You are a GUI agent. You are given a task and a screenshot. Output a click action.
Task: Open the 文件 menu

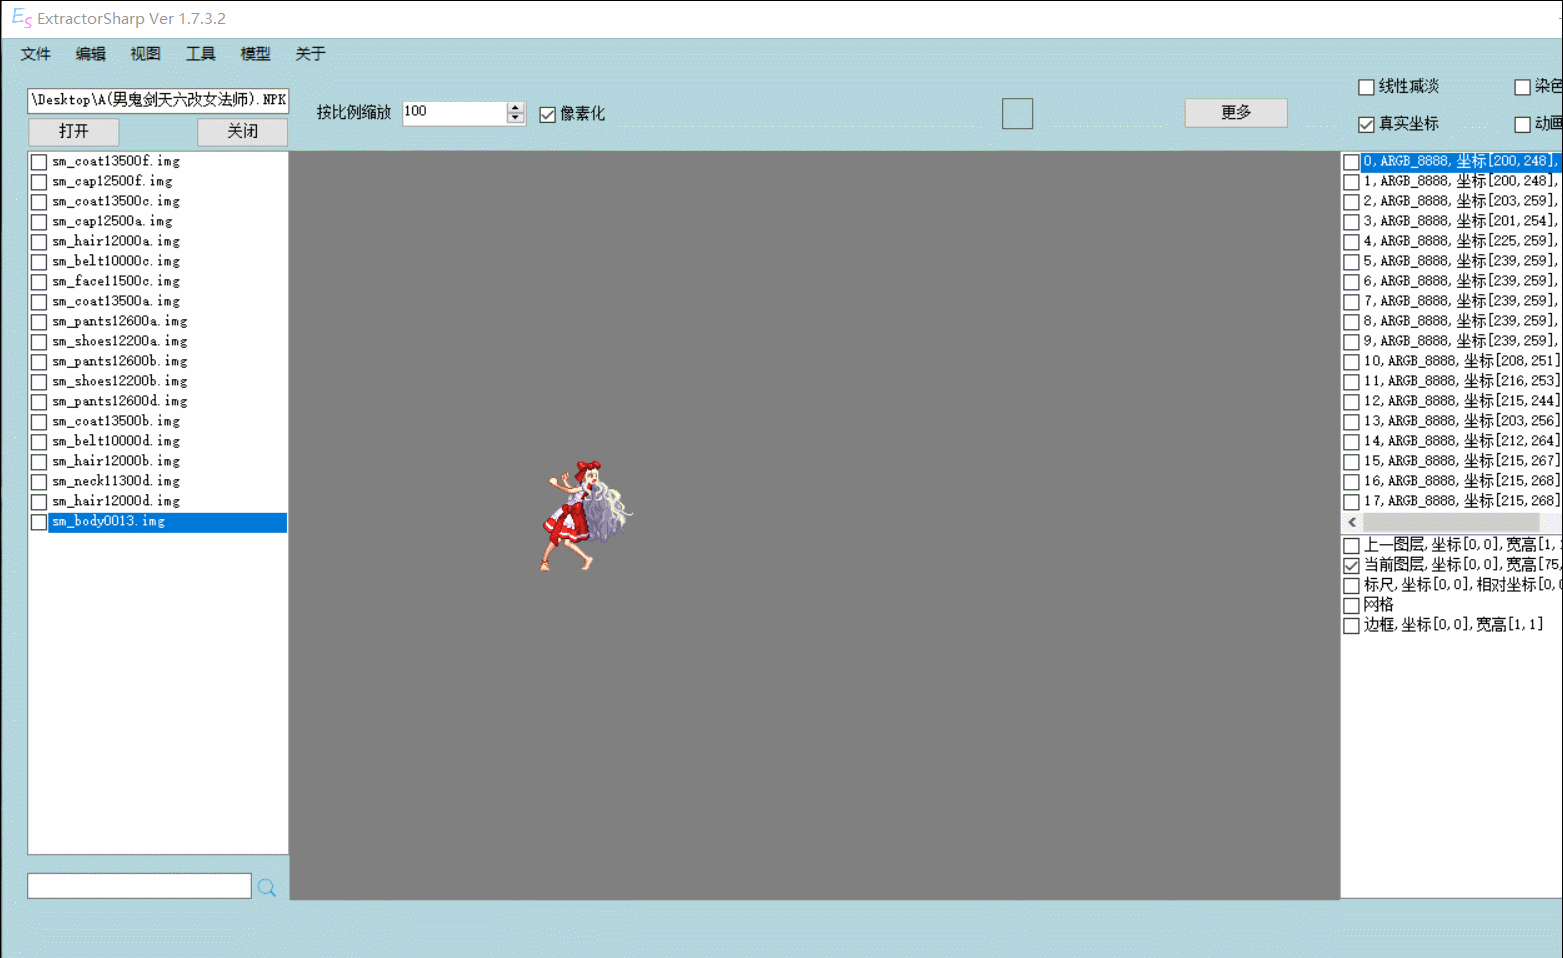36,54
